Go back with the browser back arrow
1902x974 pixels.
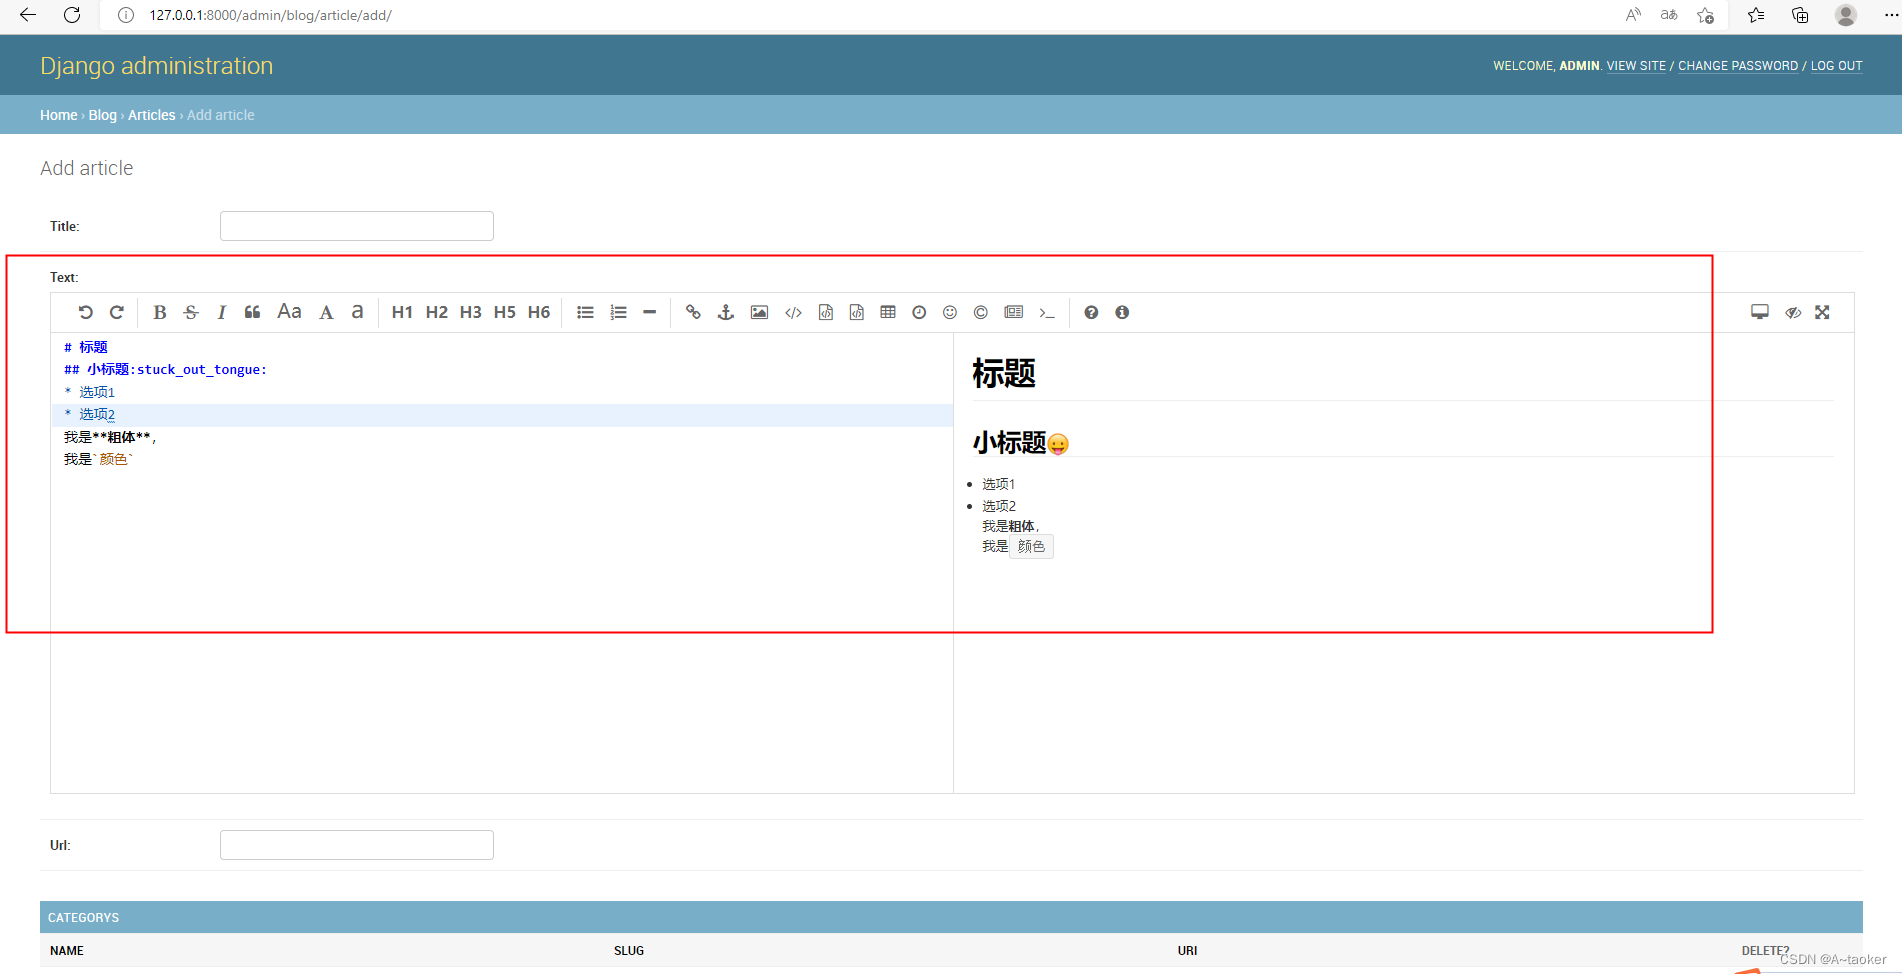(x=28, y=15)
